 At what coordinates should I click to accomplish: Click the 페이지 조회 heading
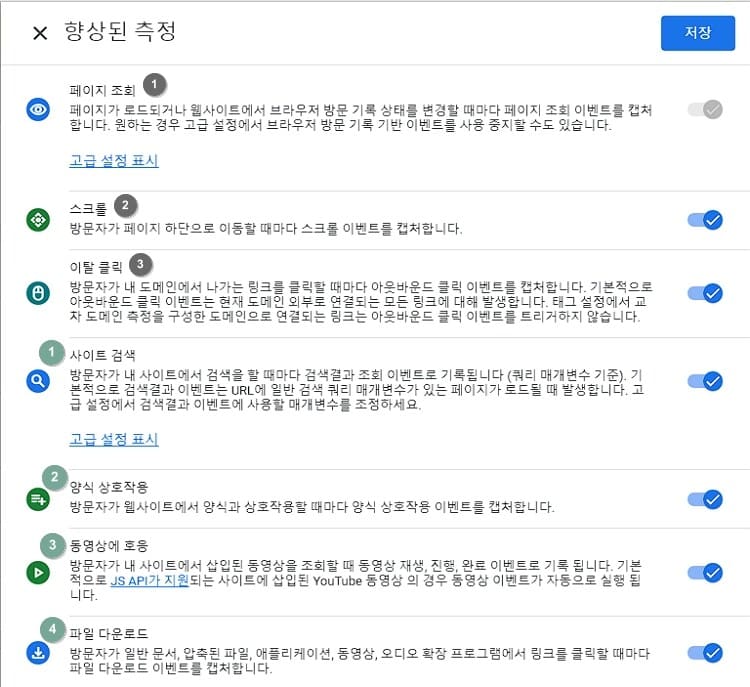click(x=102, y=90)
